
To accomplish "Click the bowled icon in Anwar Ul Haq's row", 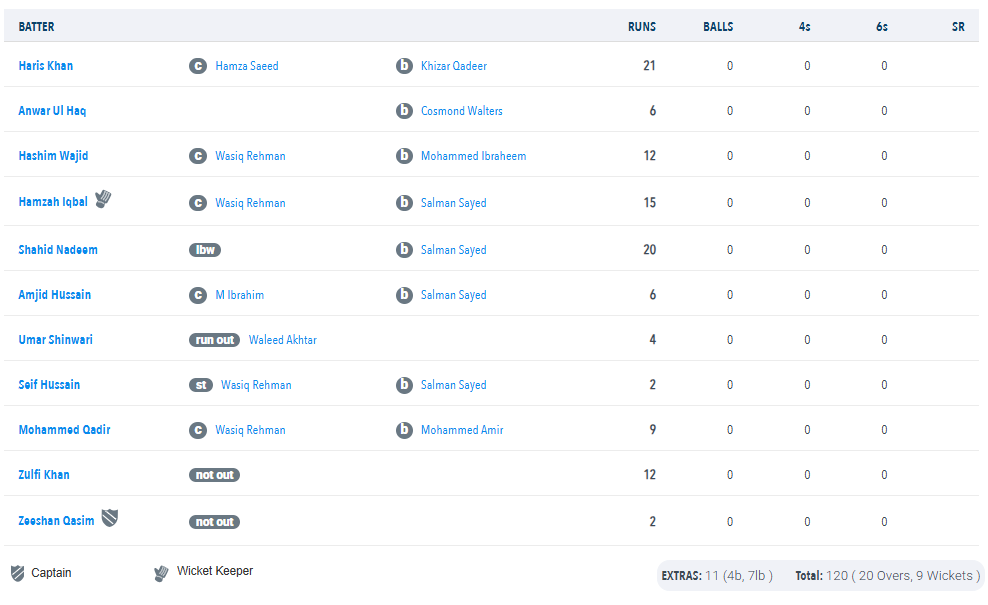I will point(404,111).
